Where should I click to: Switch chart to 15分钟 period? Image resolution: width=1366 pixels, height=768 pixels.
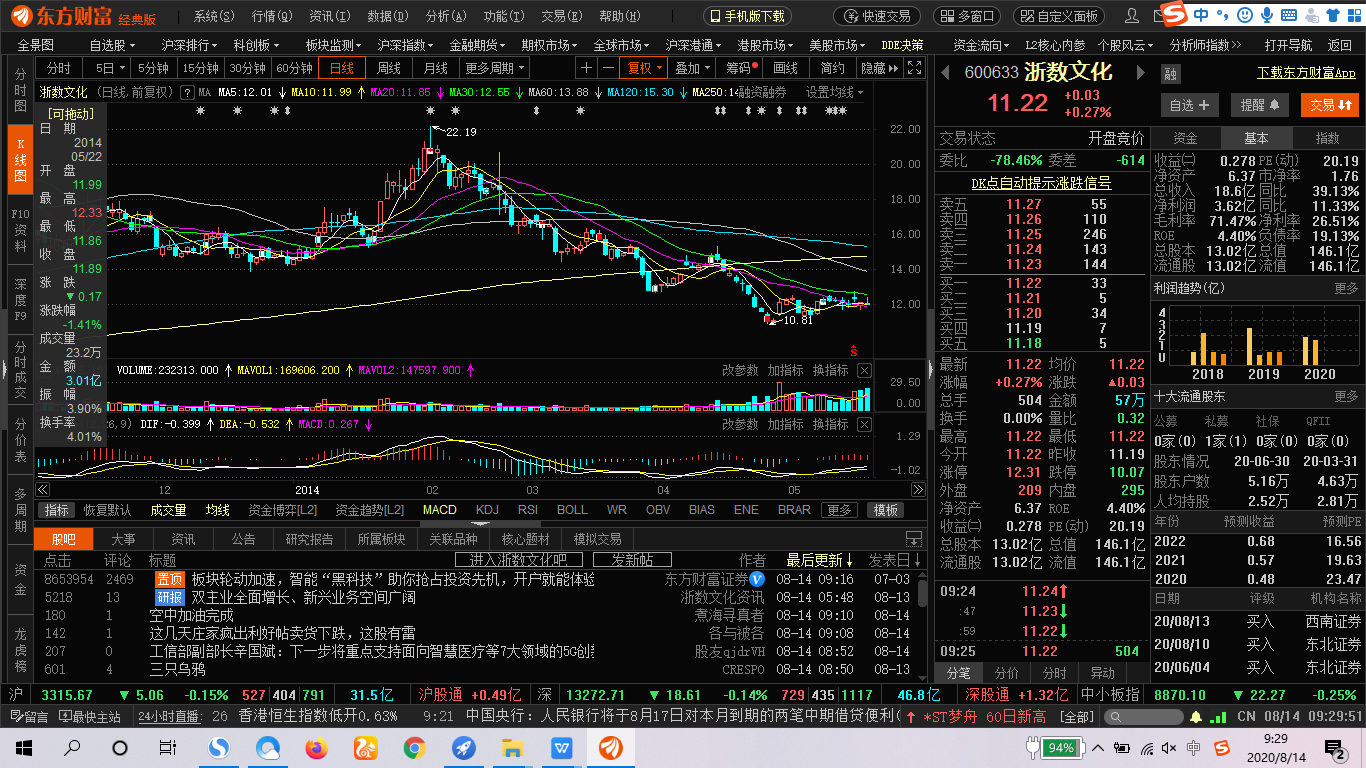(200, 68)
